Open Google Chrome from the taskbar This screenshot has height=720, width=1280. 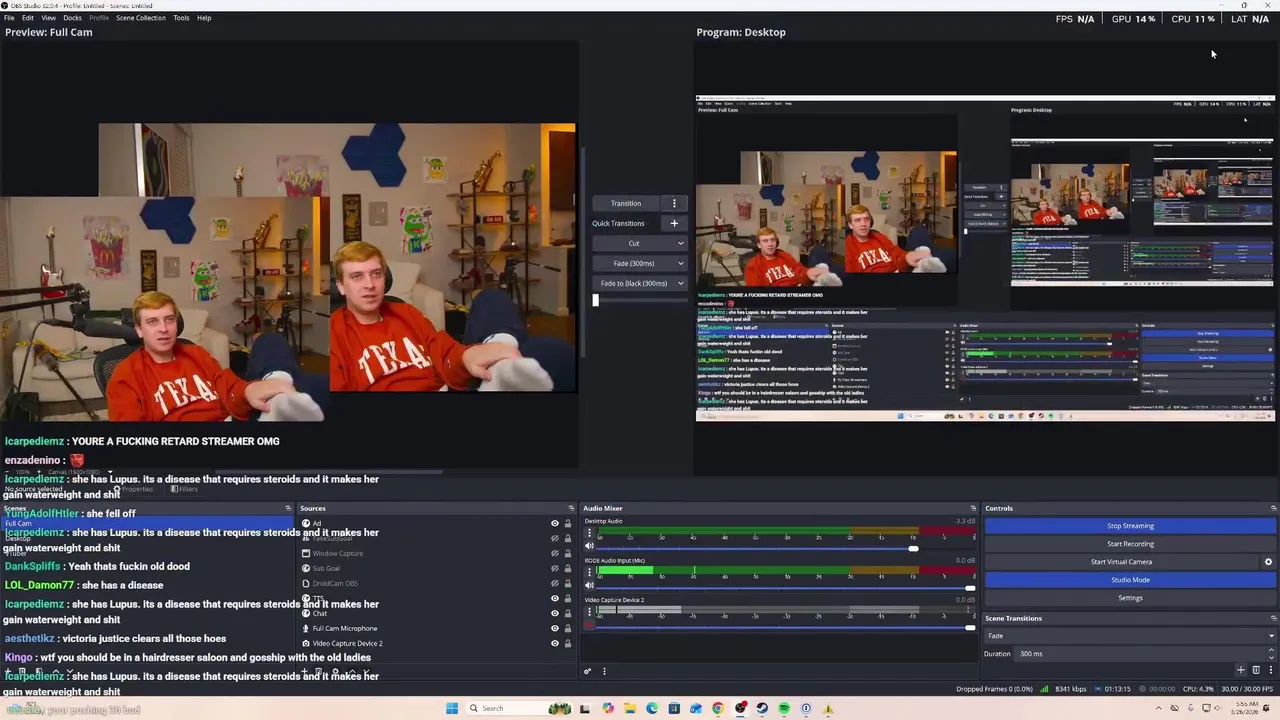[x=718, y=708]
